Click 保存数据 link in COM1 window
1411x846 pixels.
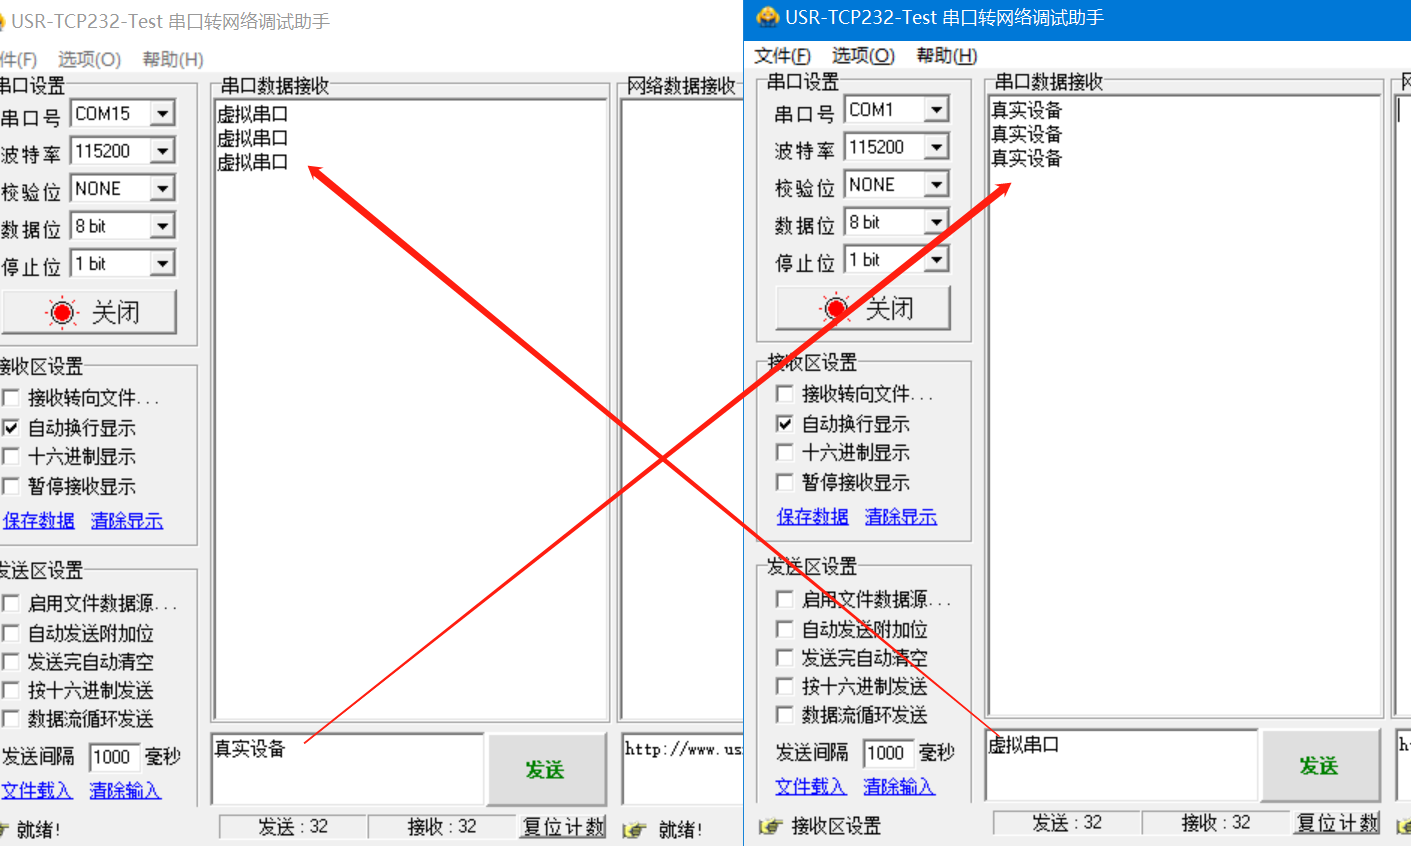(813, 517)
